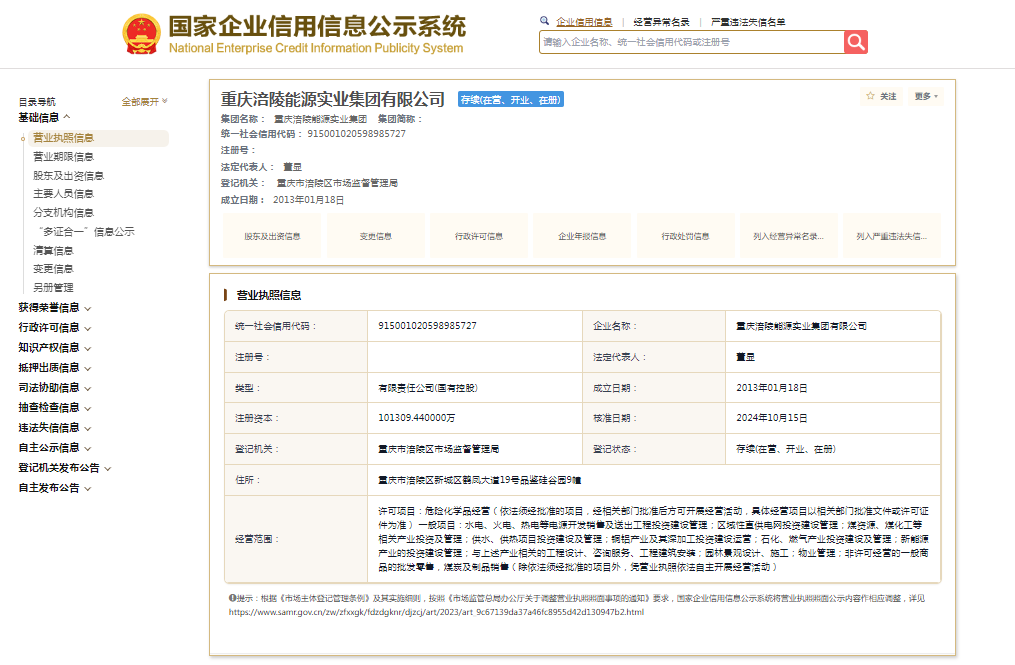Switch to the 经营异常名录 tab
The image size is (1015, 665).
point(661,22)
